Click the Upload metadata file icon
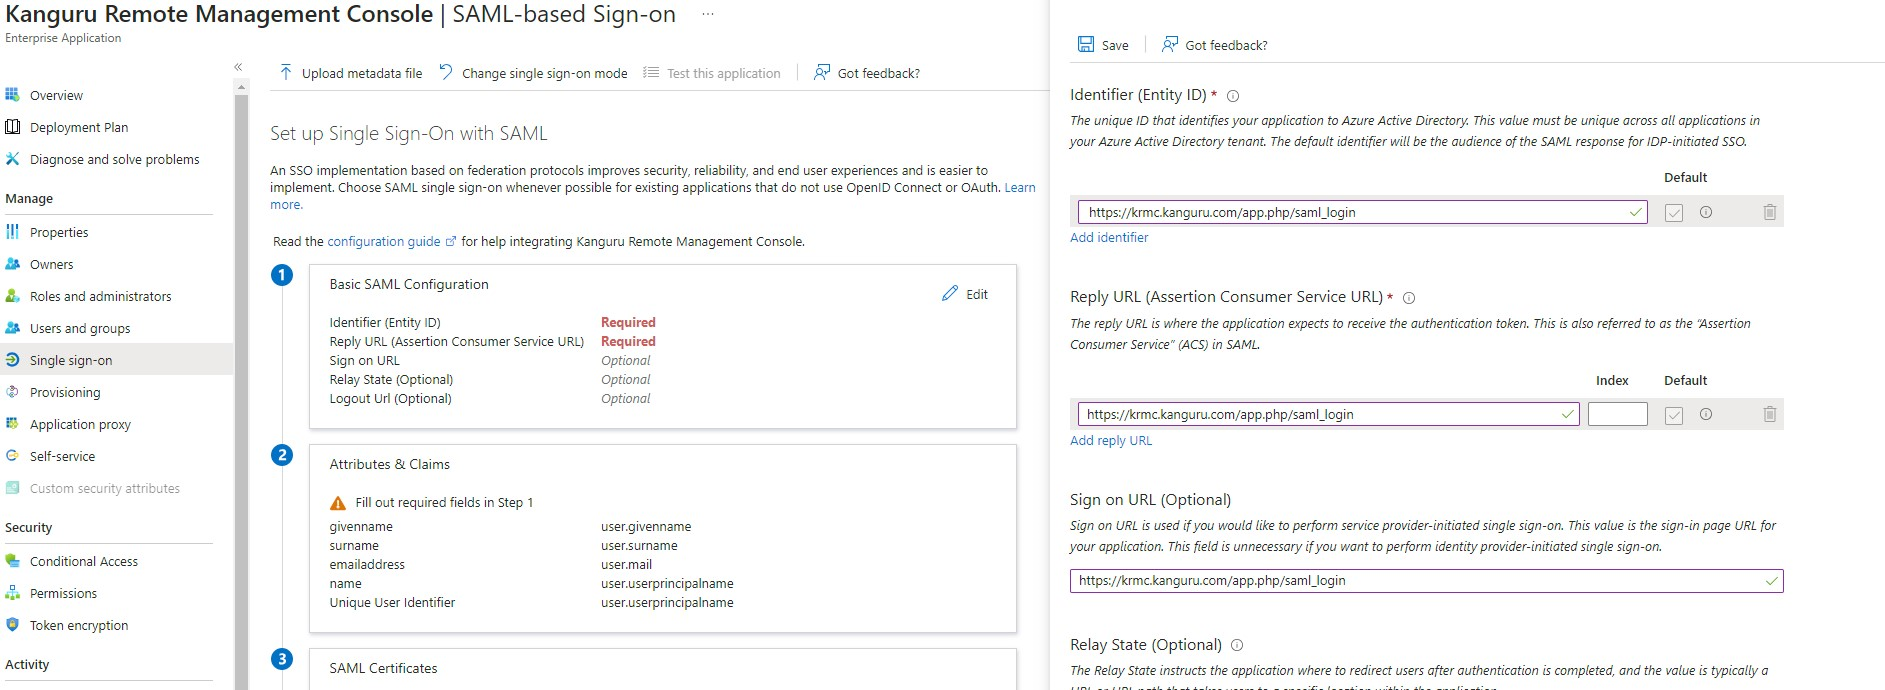 point(286,72)
